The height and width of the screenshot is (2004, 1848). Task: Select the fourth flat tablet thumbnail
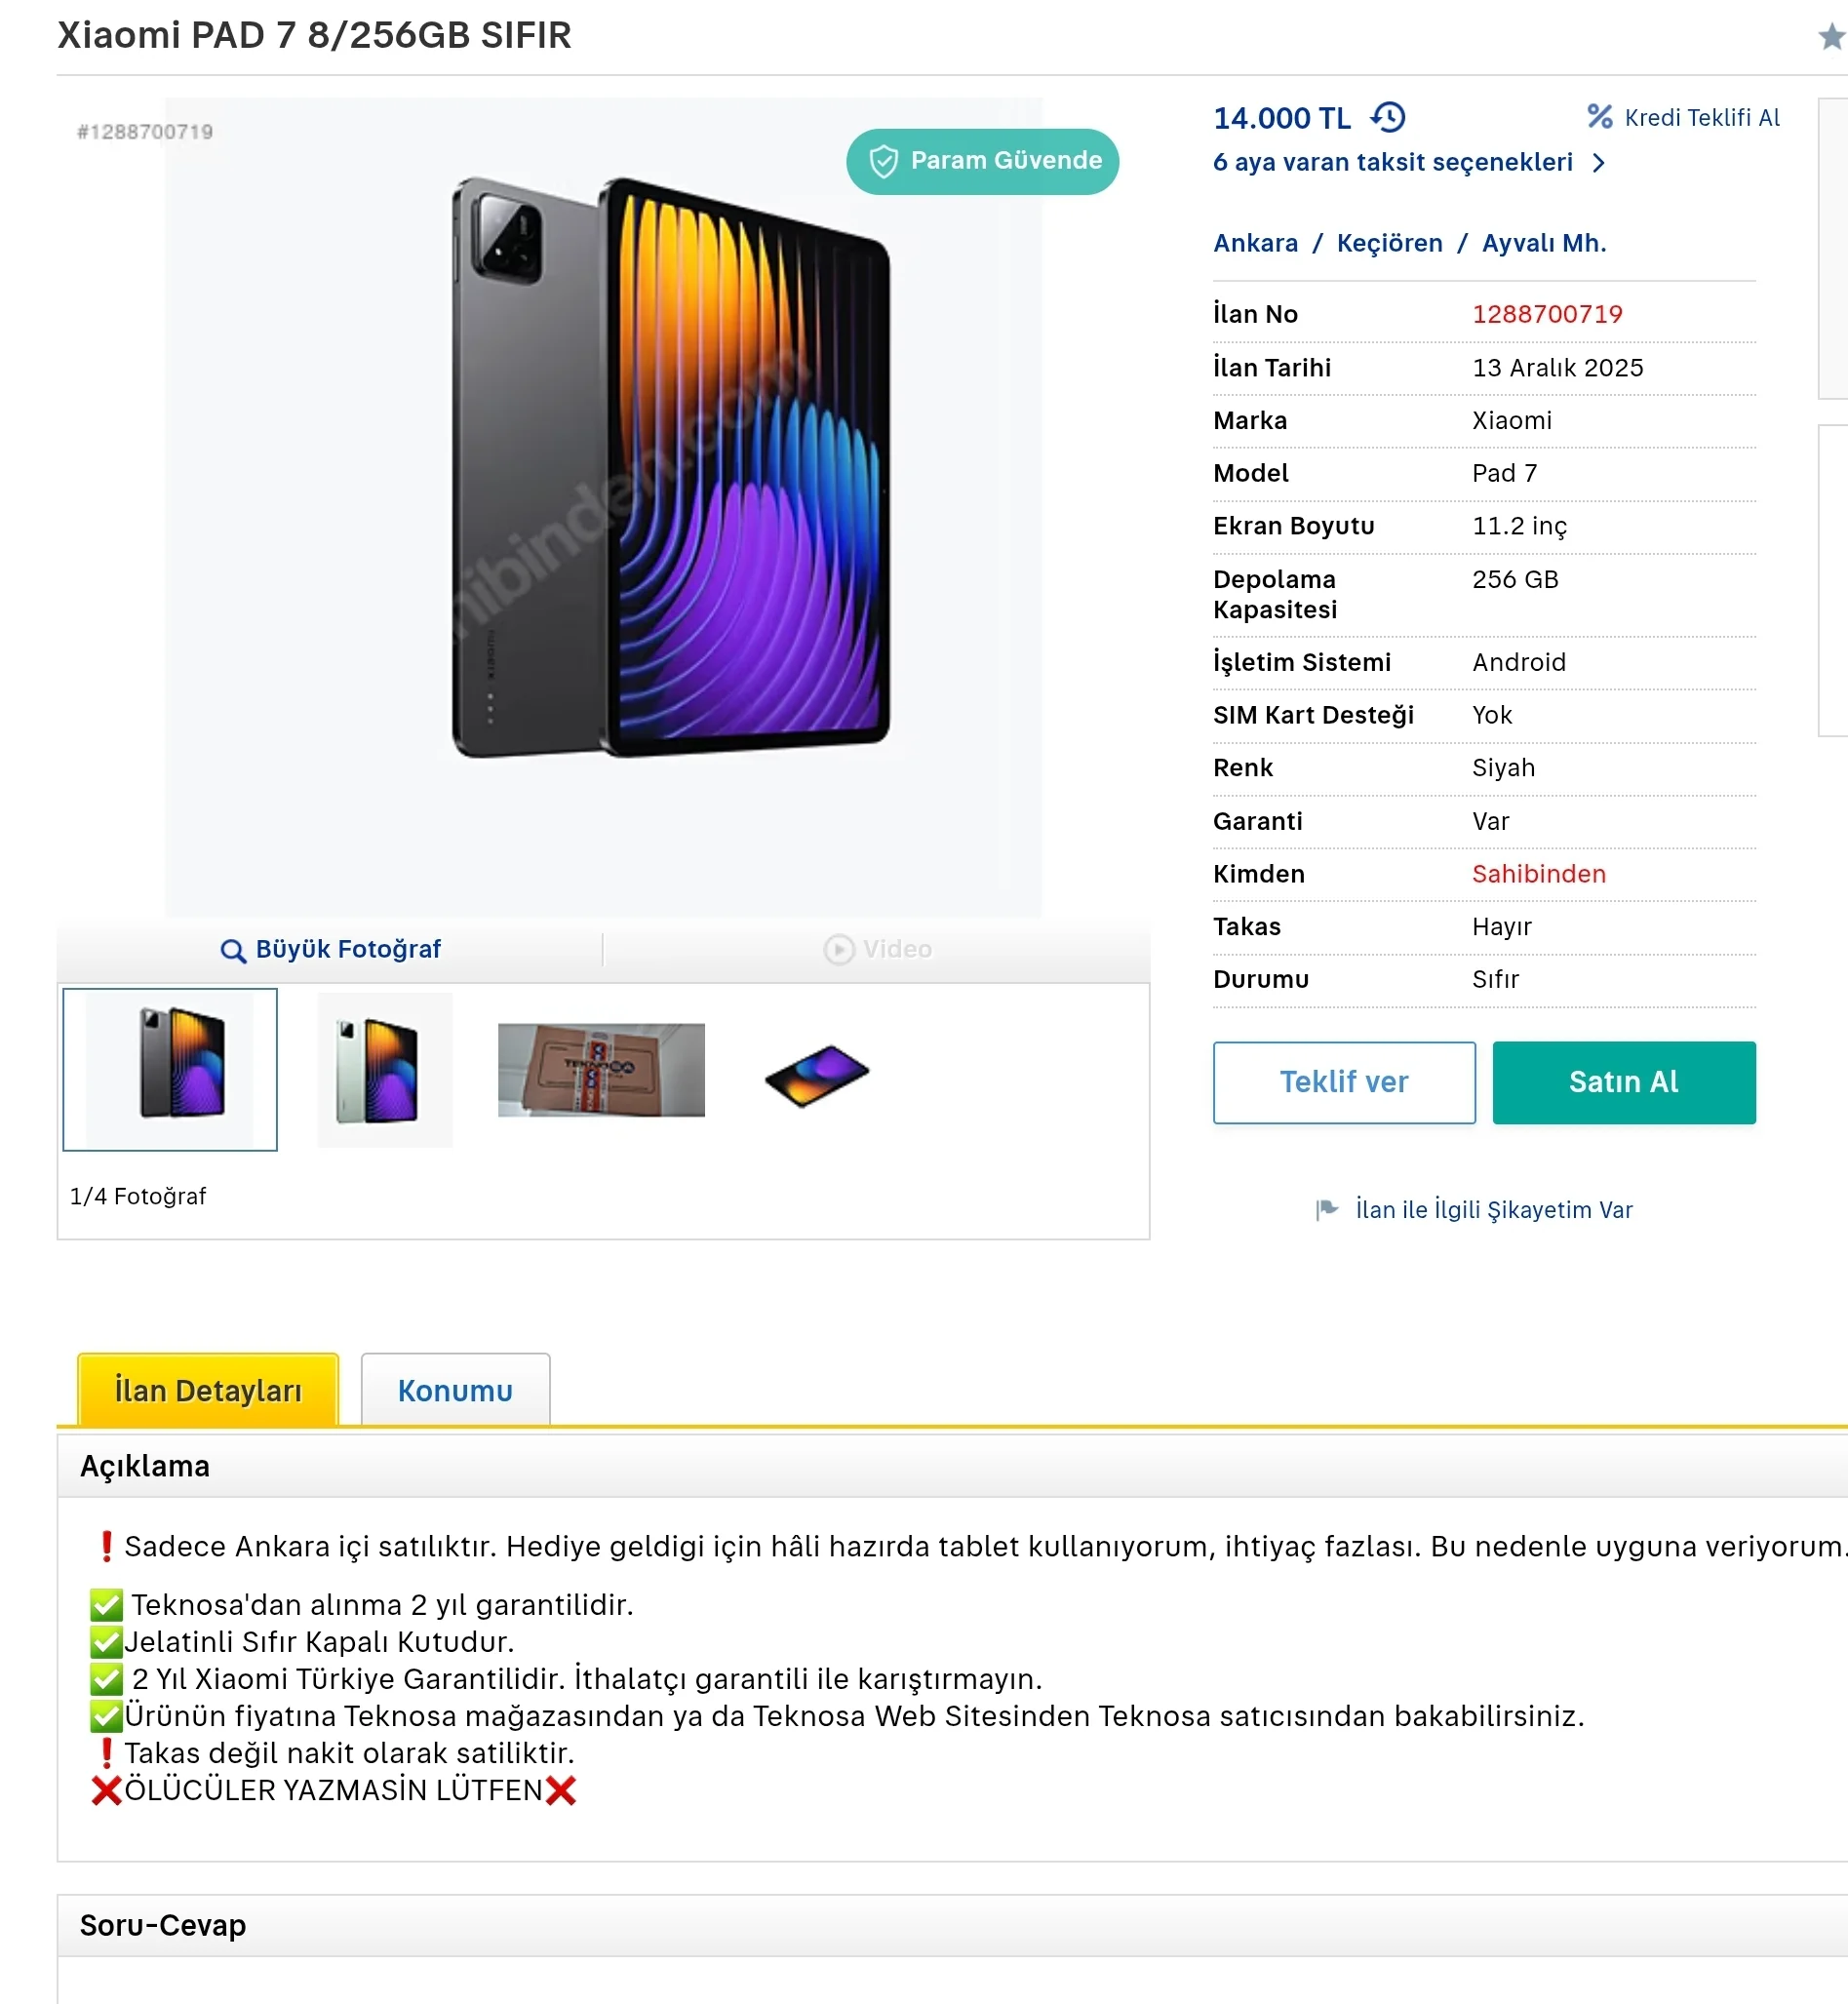817,1075
